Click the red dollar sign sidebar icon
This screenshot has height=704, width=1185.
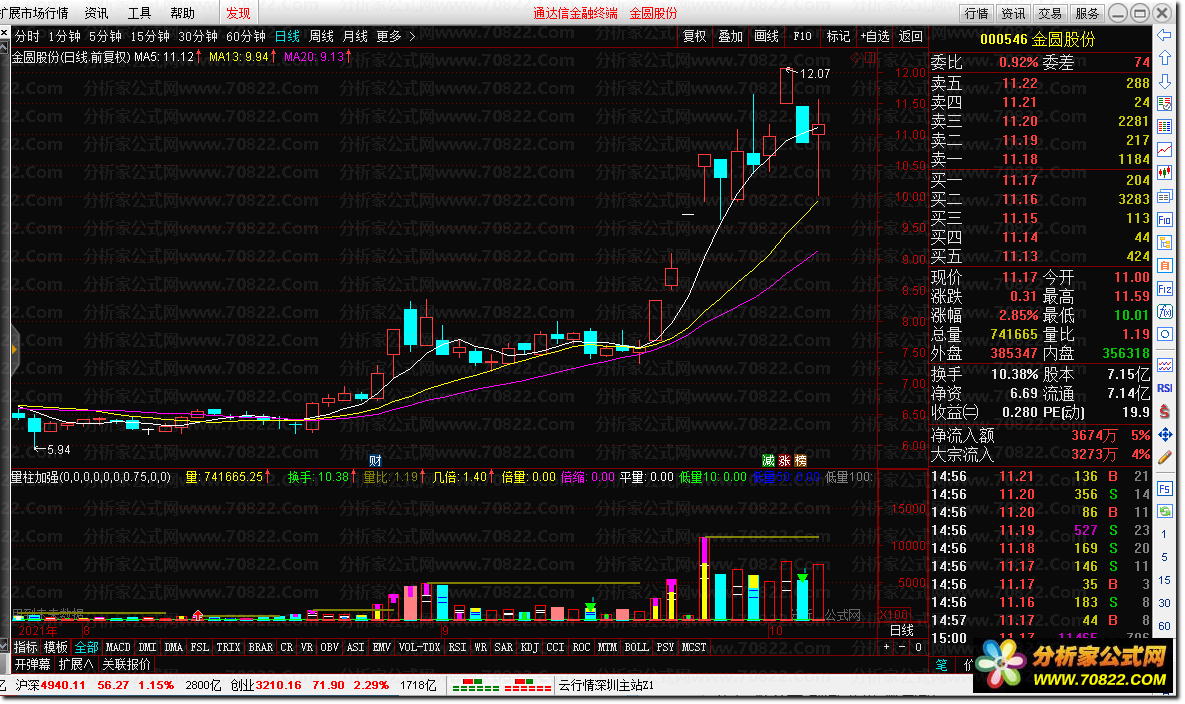point(1165,411)
